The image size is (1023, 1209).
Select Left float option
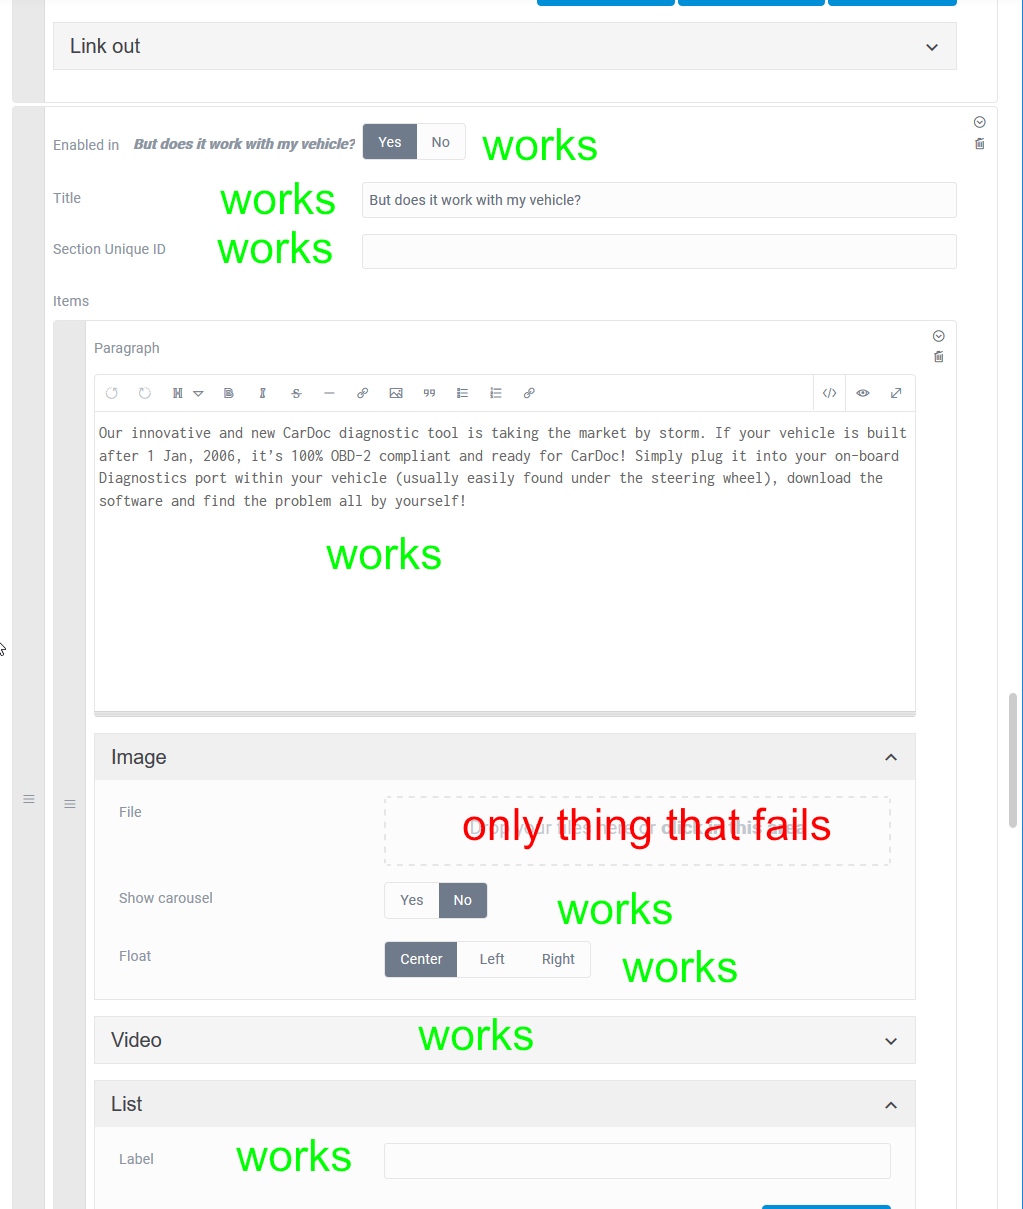(492, 959)
